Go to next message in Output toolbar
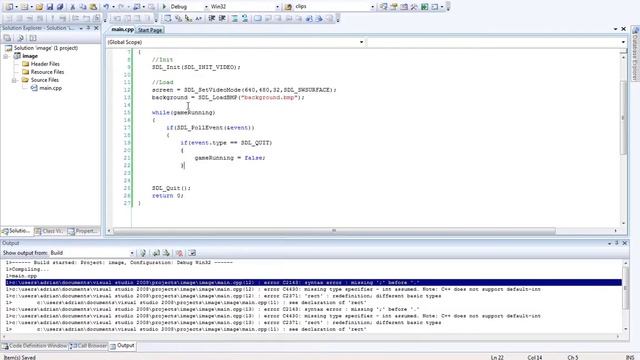Viewport: 640px width, 360px height. tap(166, 253)
